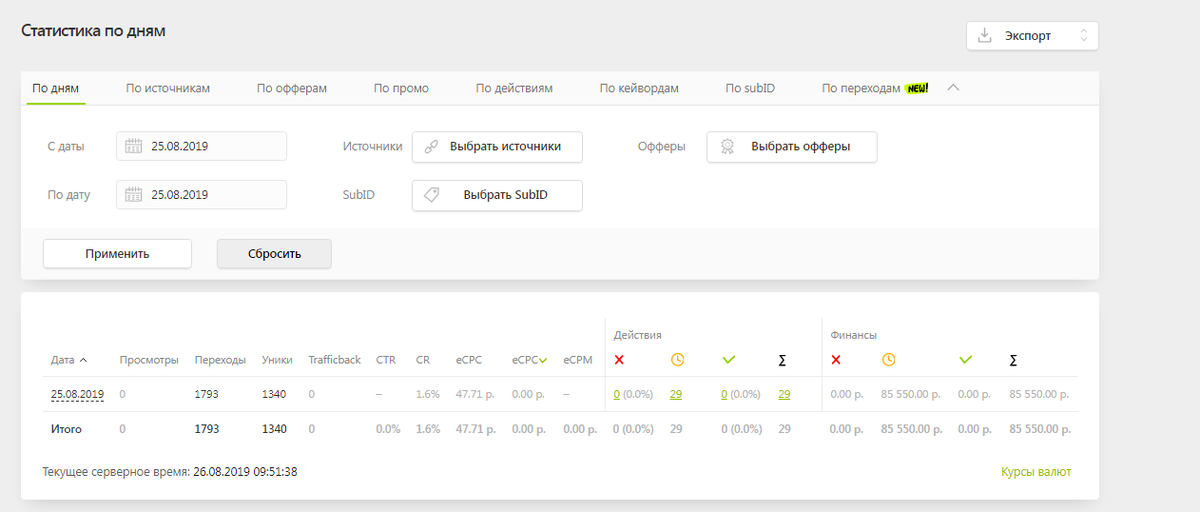1200x512 pixels.
Task: Open the Экспорт dropdown
Action: pyautogui.click(x=1032, y=36)
